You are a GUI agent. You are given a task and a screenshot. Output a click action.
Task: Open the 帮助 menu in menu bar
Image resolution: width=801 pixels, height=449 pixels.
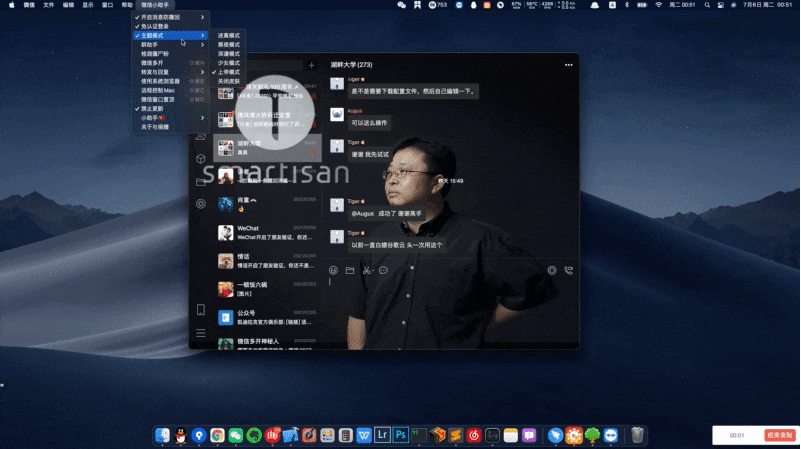(x=127, y=5)
